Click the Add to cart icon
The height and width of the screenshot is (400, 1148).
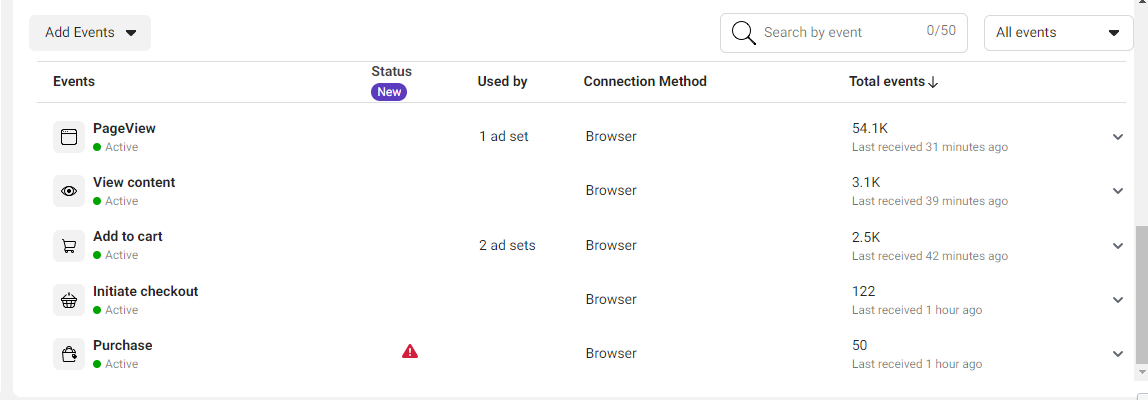click(x=69, y=245)
